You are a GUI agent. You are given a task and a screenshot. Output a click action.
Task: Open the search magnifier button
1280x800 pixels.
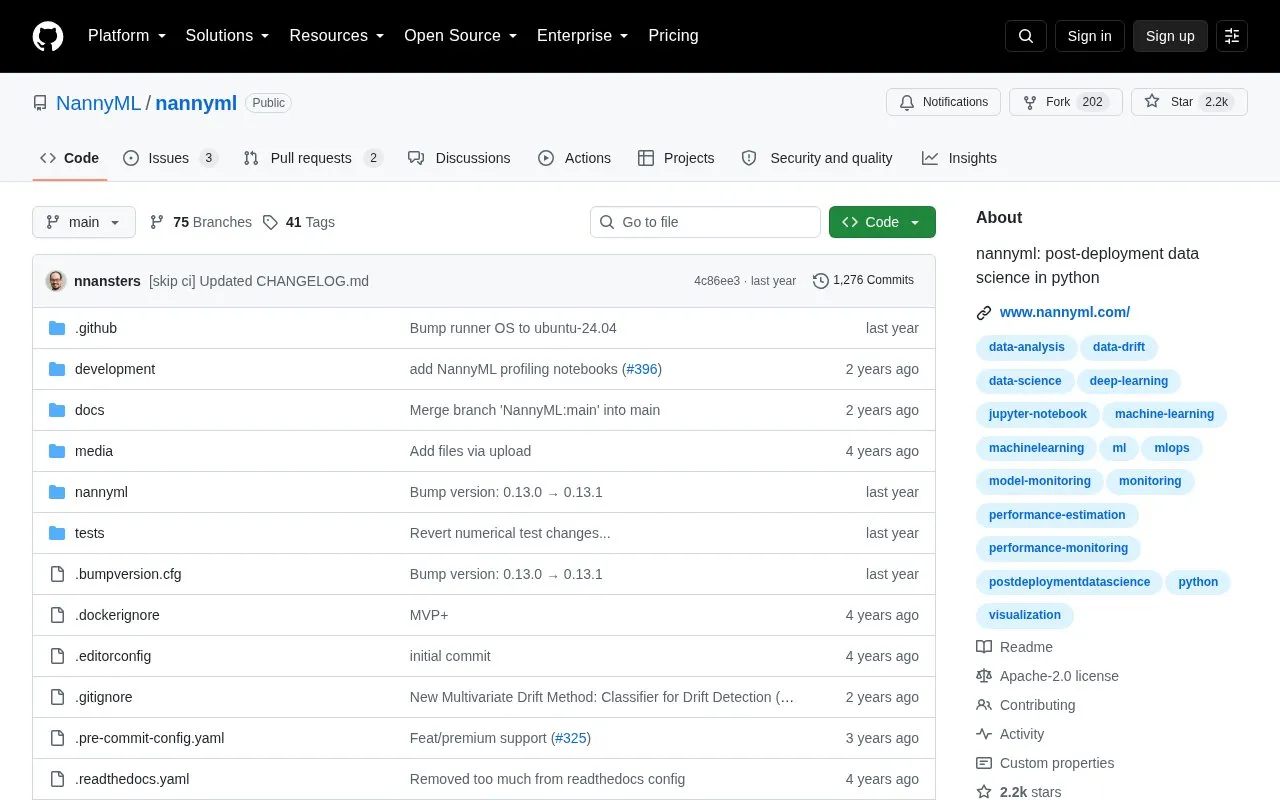[1026, 36]
